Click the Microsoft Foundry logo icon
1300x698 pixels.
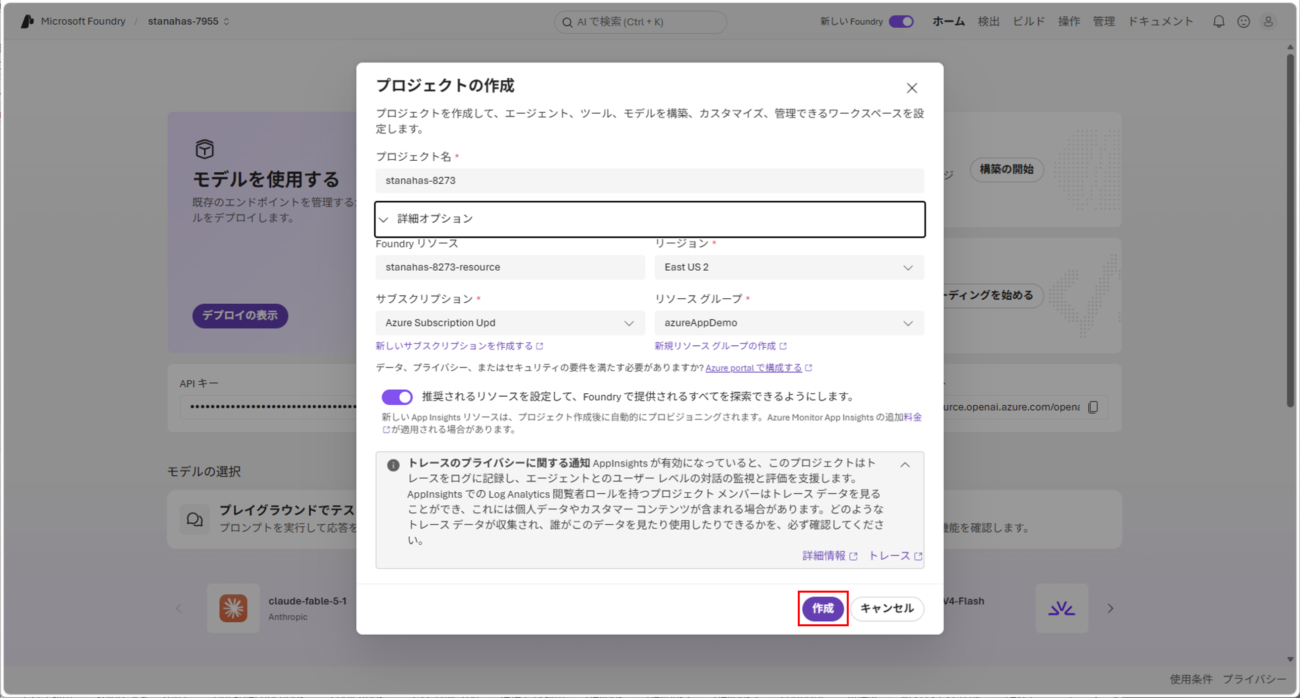(x=27, y=21)
